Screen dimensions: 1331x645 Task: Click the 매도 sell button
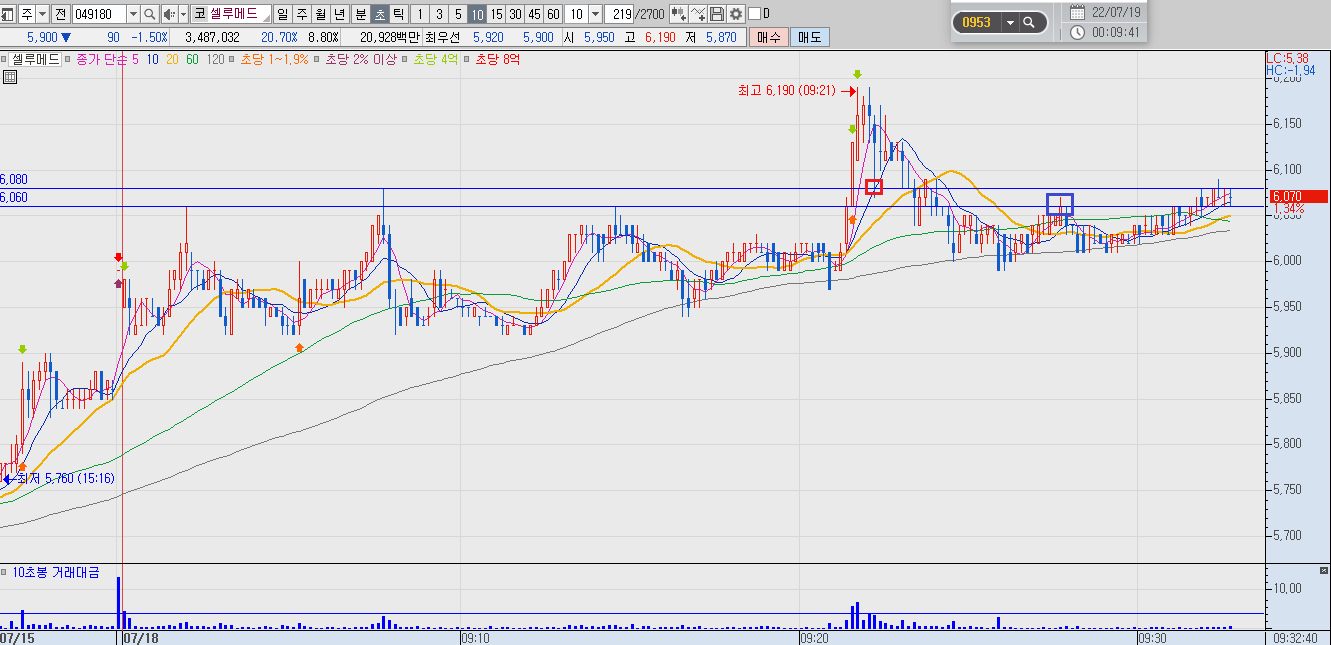click(x=808, y=37)
